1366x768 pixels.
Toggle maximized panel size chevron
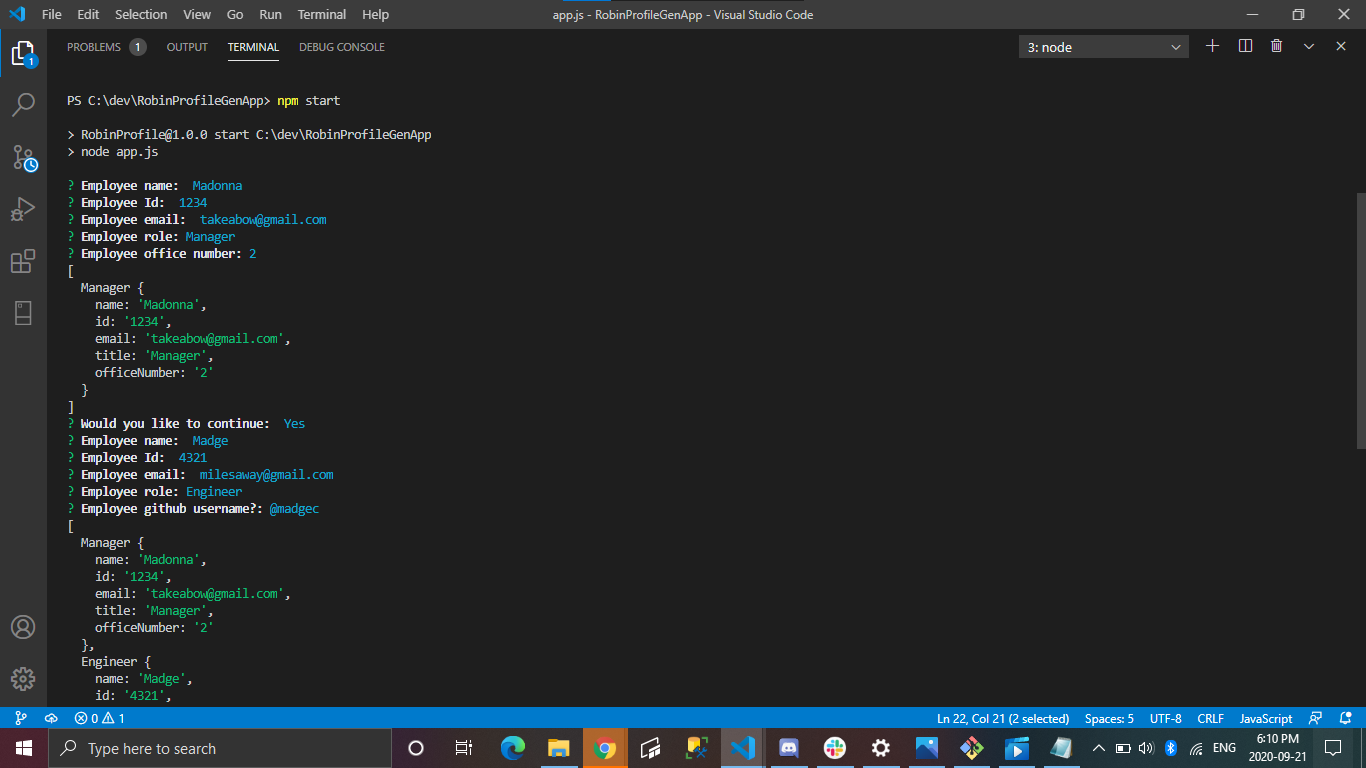point(1308,46)
